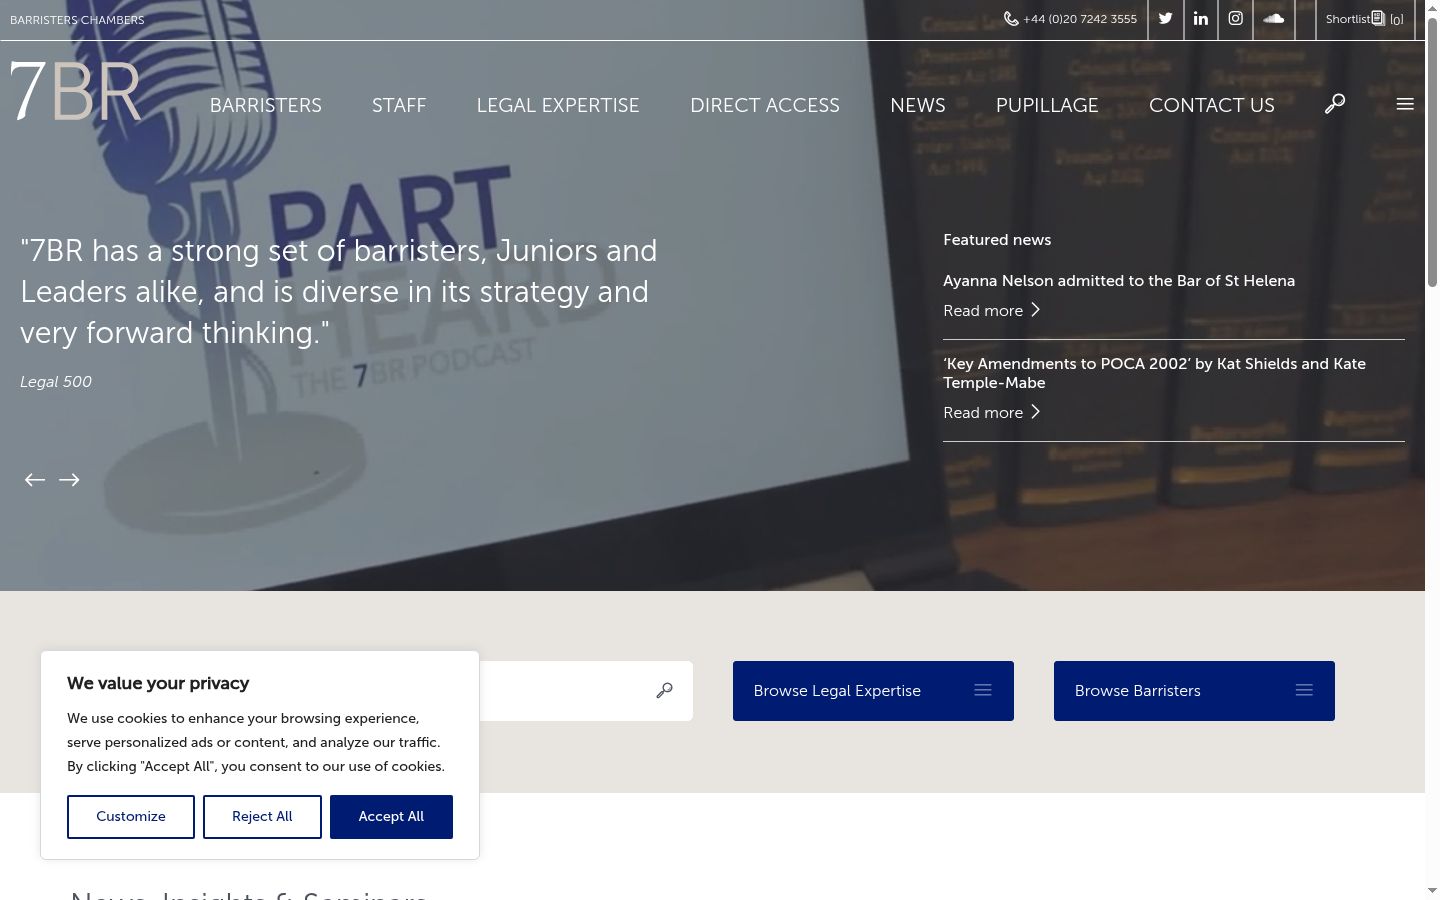The height and width of the screenshot is (900, 1440).
Task: Open the Barristers menu
Action: (265, 105)
